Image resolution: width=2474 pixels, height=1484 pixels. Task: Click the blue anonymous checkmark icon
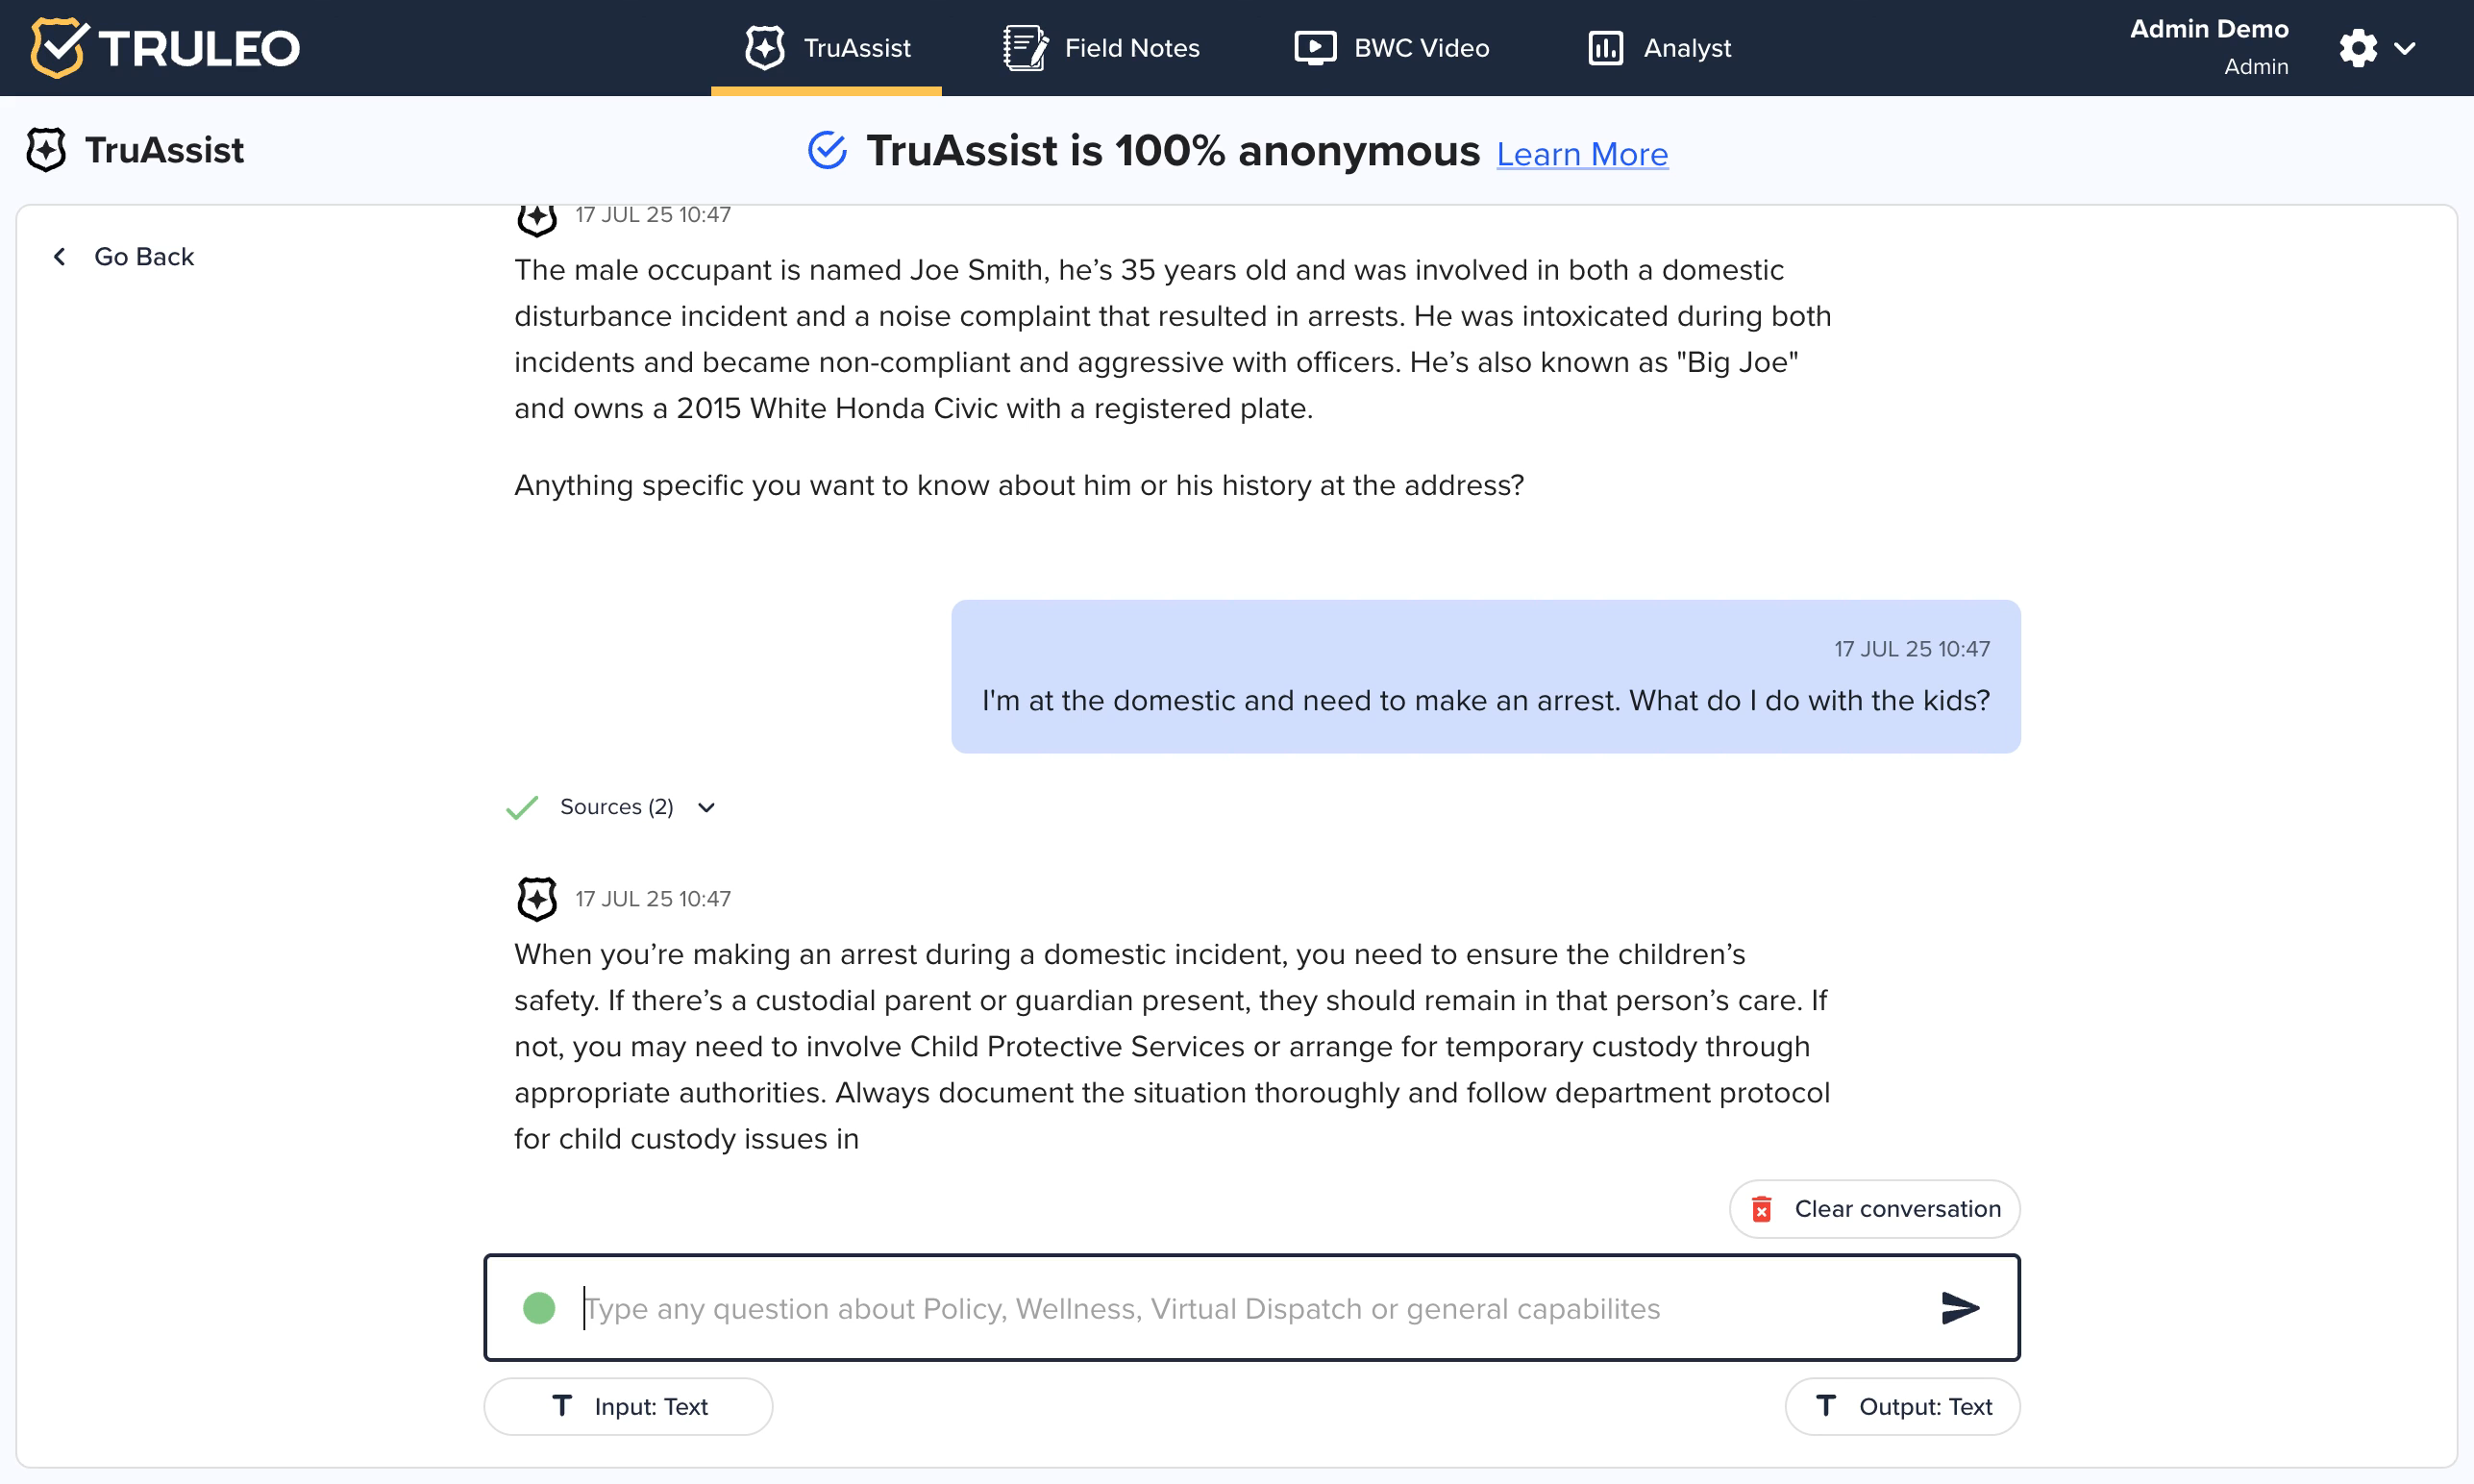(x=827, y=151)
